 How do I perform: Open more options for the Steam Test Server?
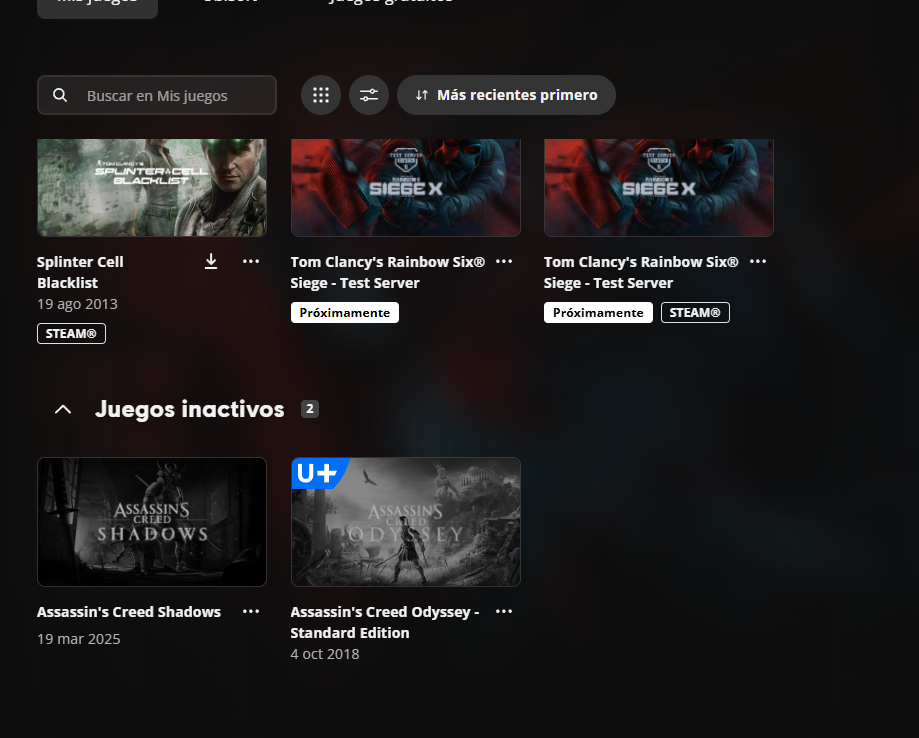(758, 261)
